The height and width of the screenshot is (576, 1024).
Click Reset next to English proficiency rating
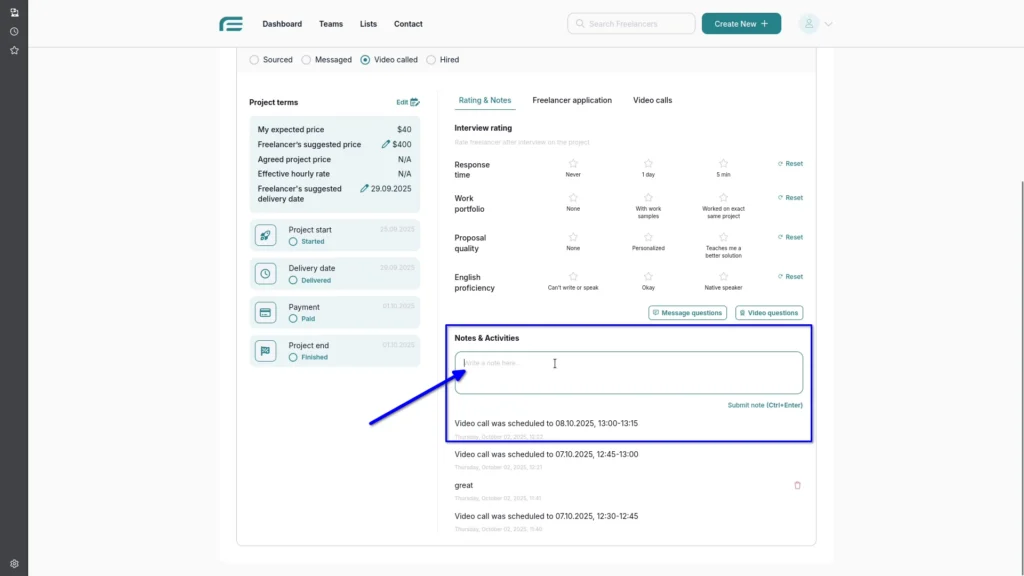pos(790,276)
